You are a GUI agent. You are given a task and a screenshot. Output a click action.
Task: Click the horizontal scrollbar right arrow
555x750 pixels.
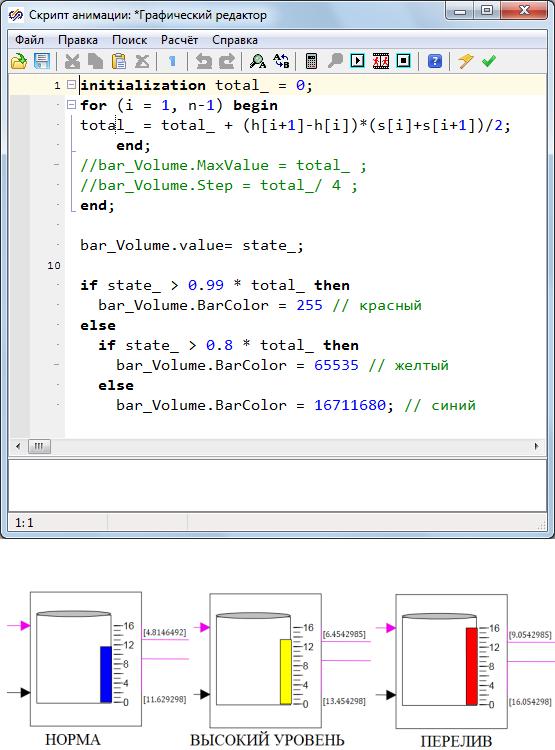tap(536, 446)
